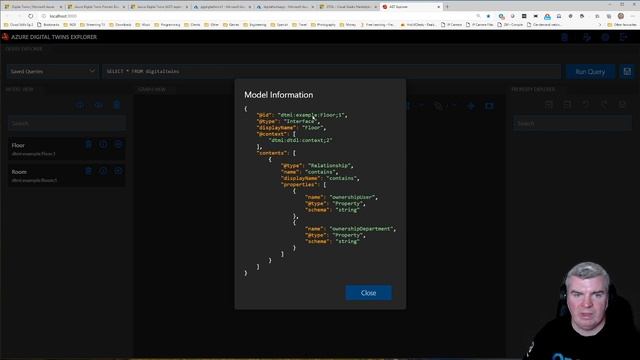The width and height of the screenshot is (640, 360).
Task: Click the plus icon in graph view toolbar
Action: [x=471, y=106]
